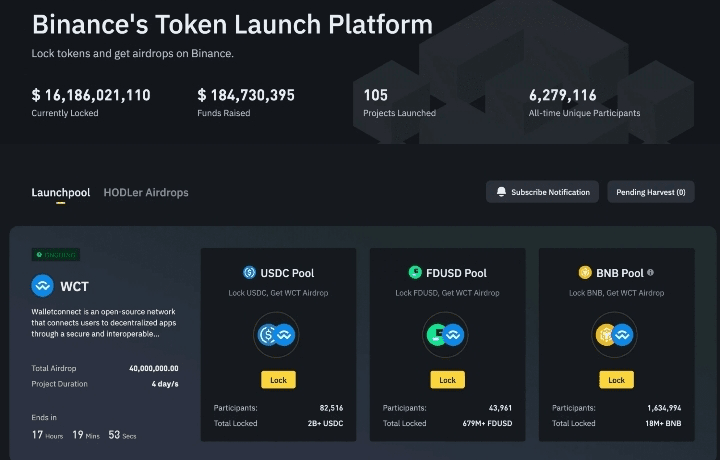Click BNB total locked 18M+ BNB

[663, 423]
